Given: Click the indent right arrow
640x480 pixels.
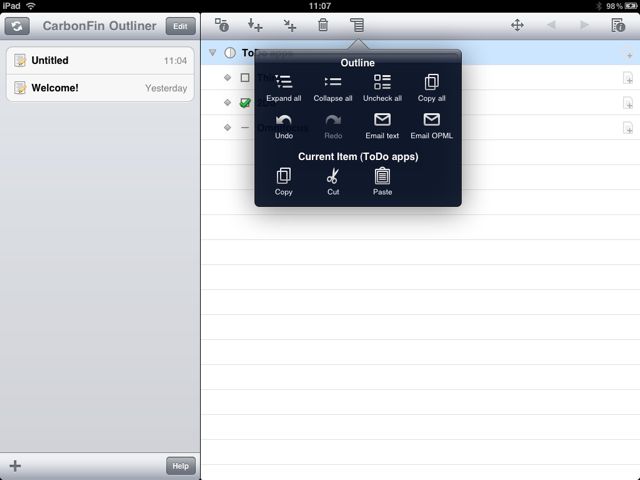Looking at the screenshot, I should 584,25.
